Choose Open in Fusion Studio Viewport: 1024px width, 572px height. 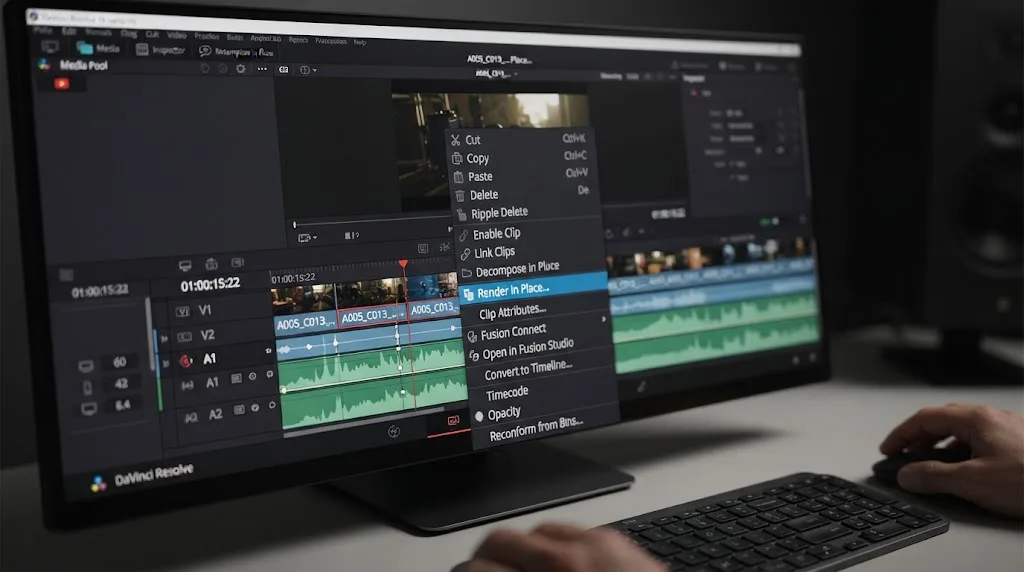539,351
